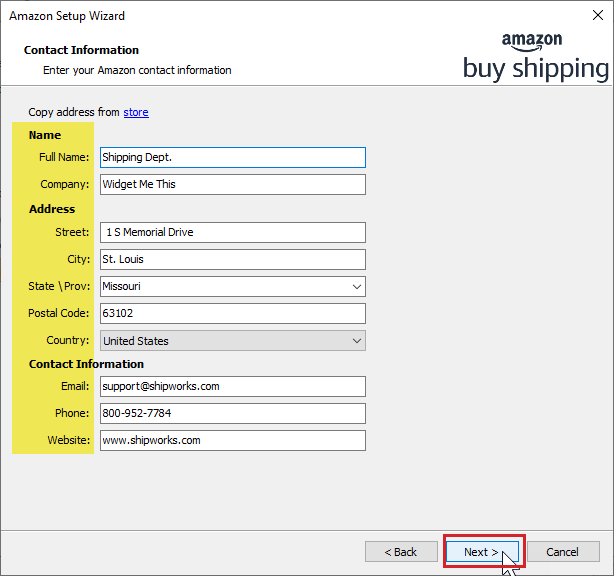Open the State \ Prov dropdown

coord(233,287)
